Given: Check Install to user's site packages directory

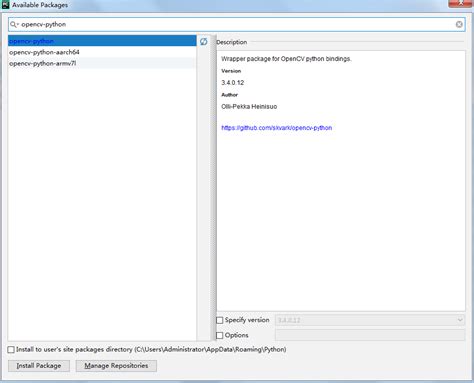Looking at the screenshot, I should tap(11, 350).
